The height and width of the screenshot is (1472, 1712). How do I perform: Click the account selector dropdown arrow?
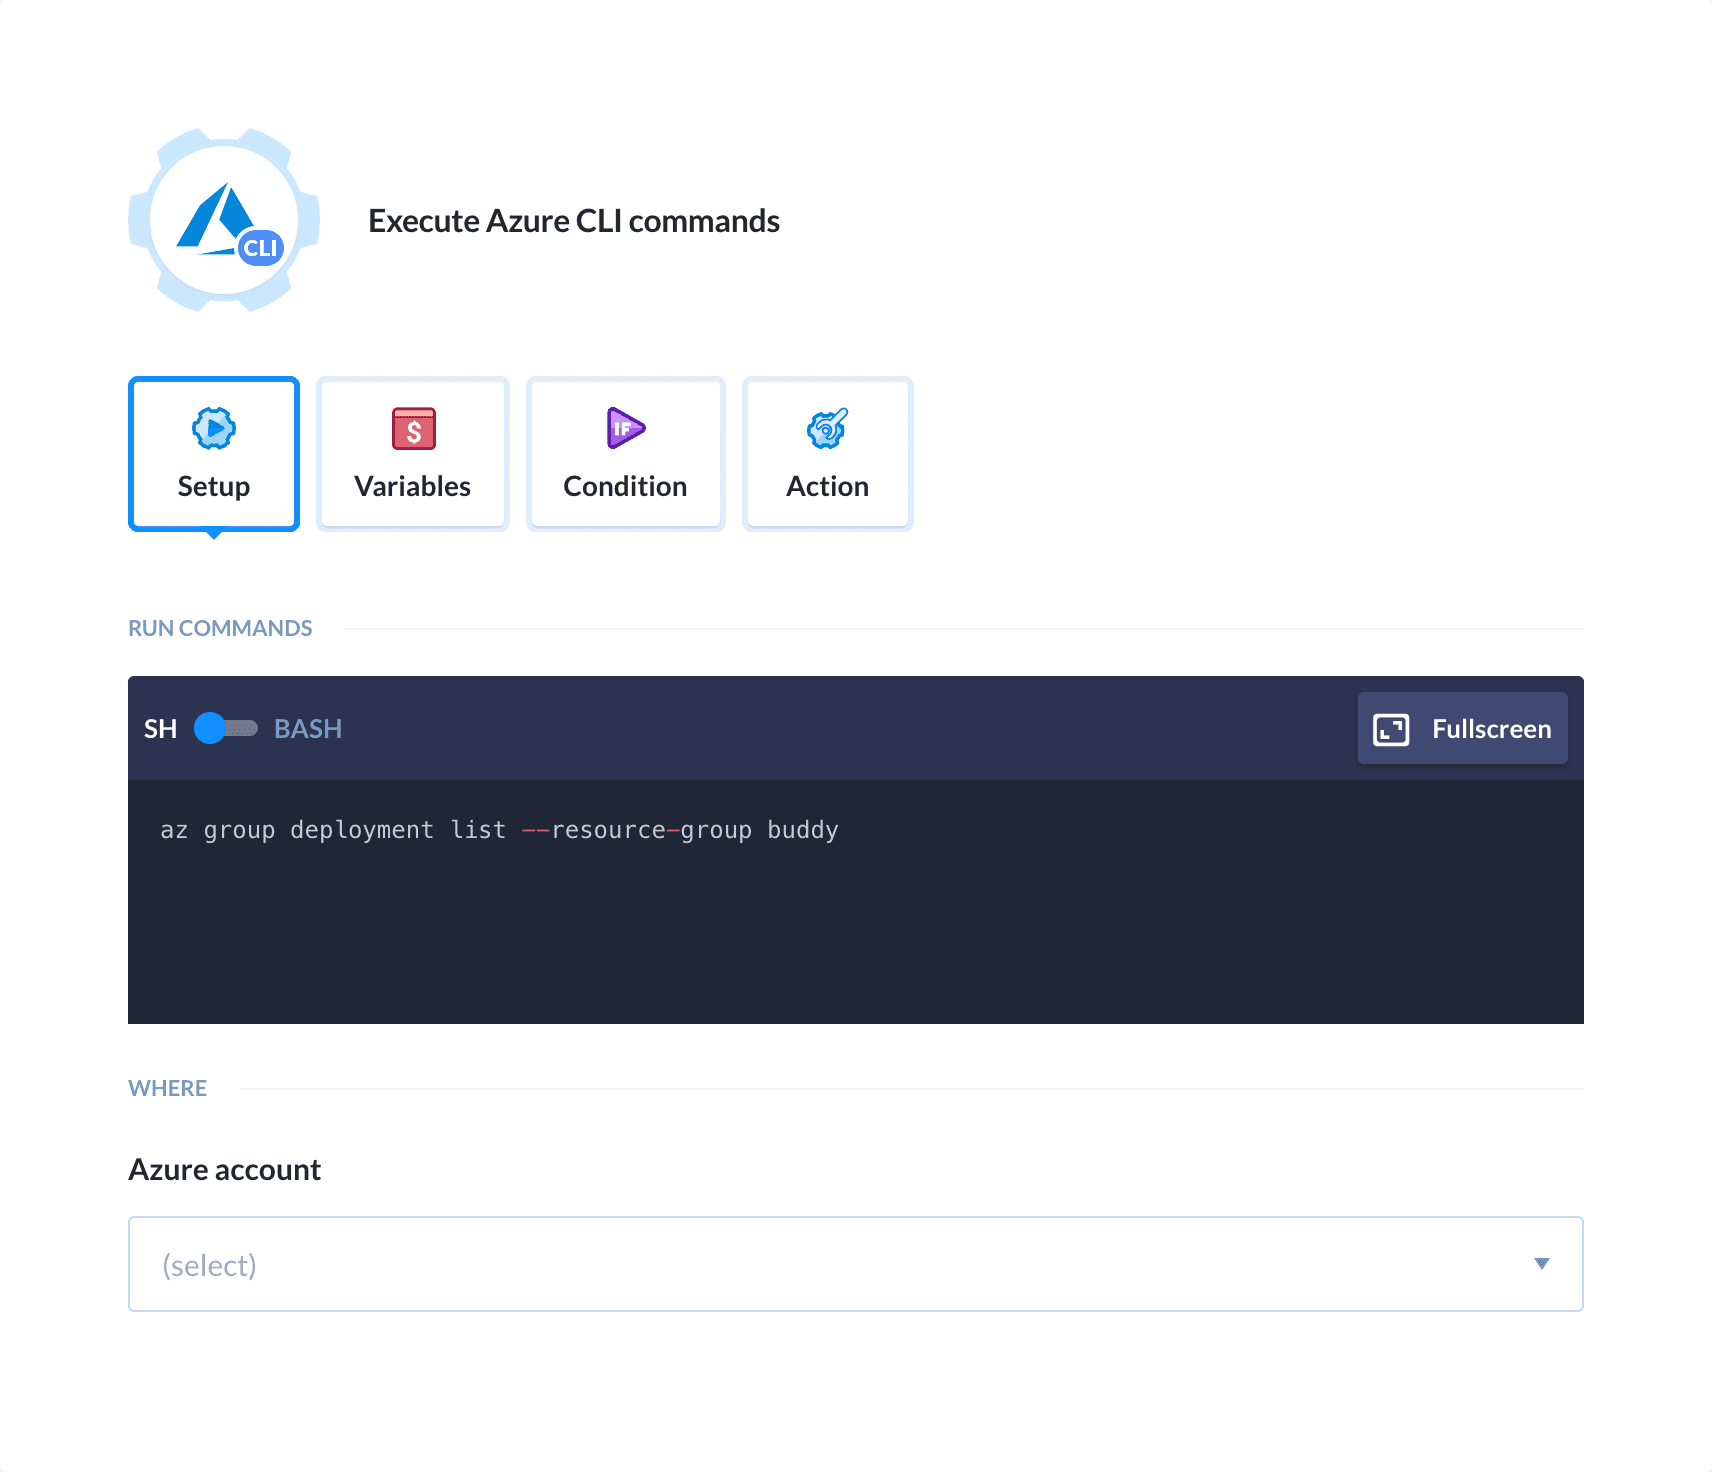[x=1542, y=1264]
